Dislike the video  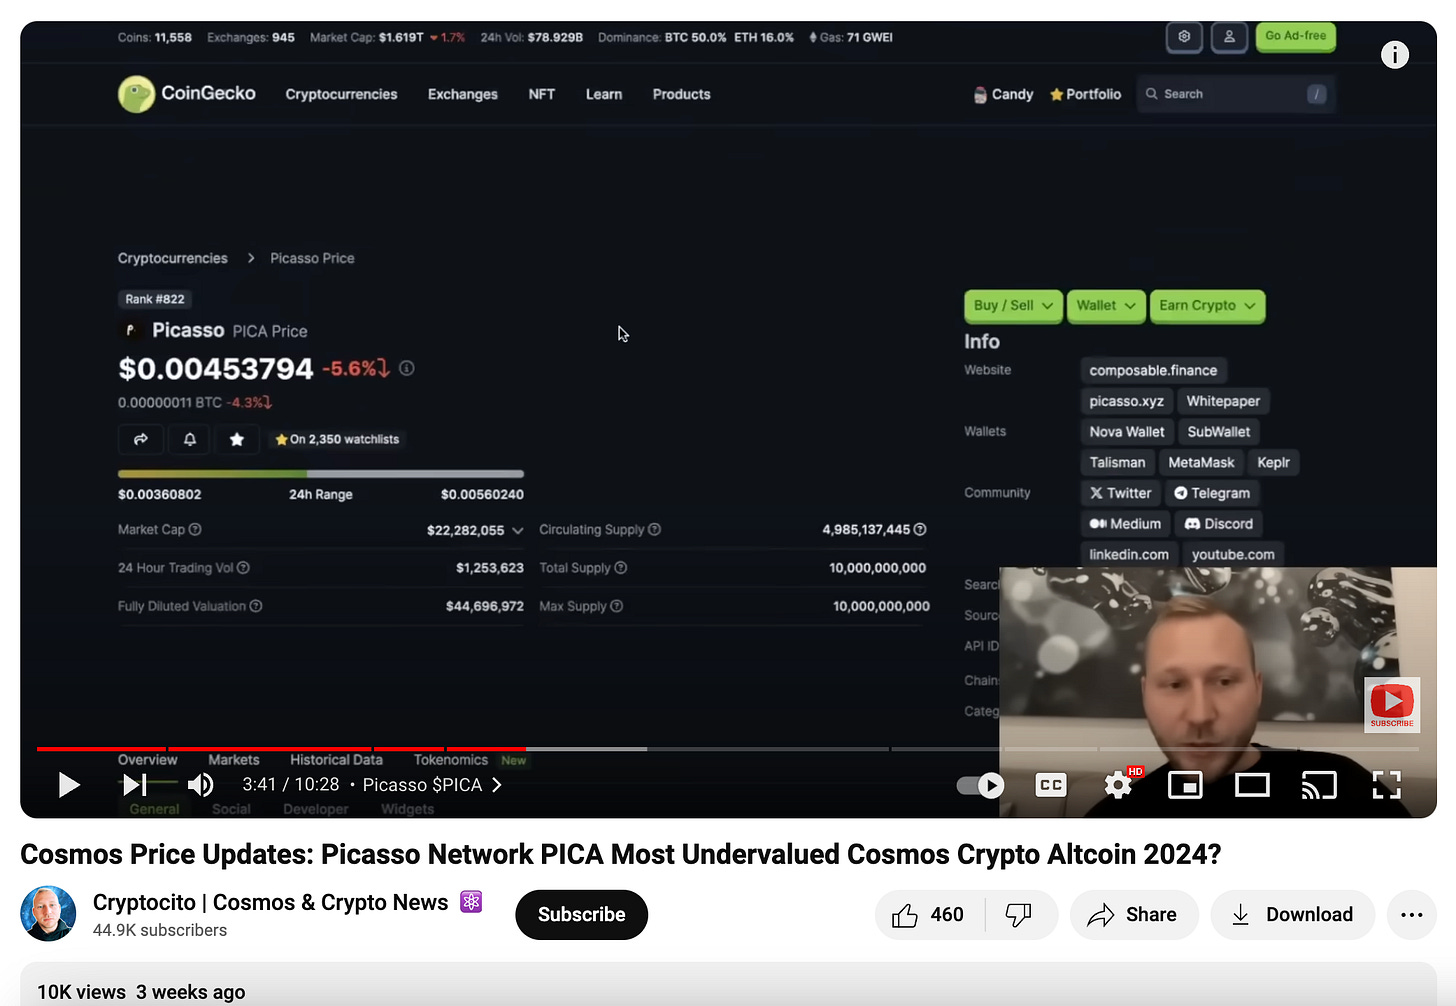click(1019, 914)
